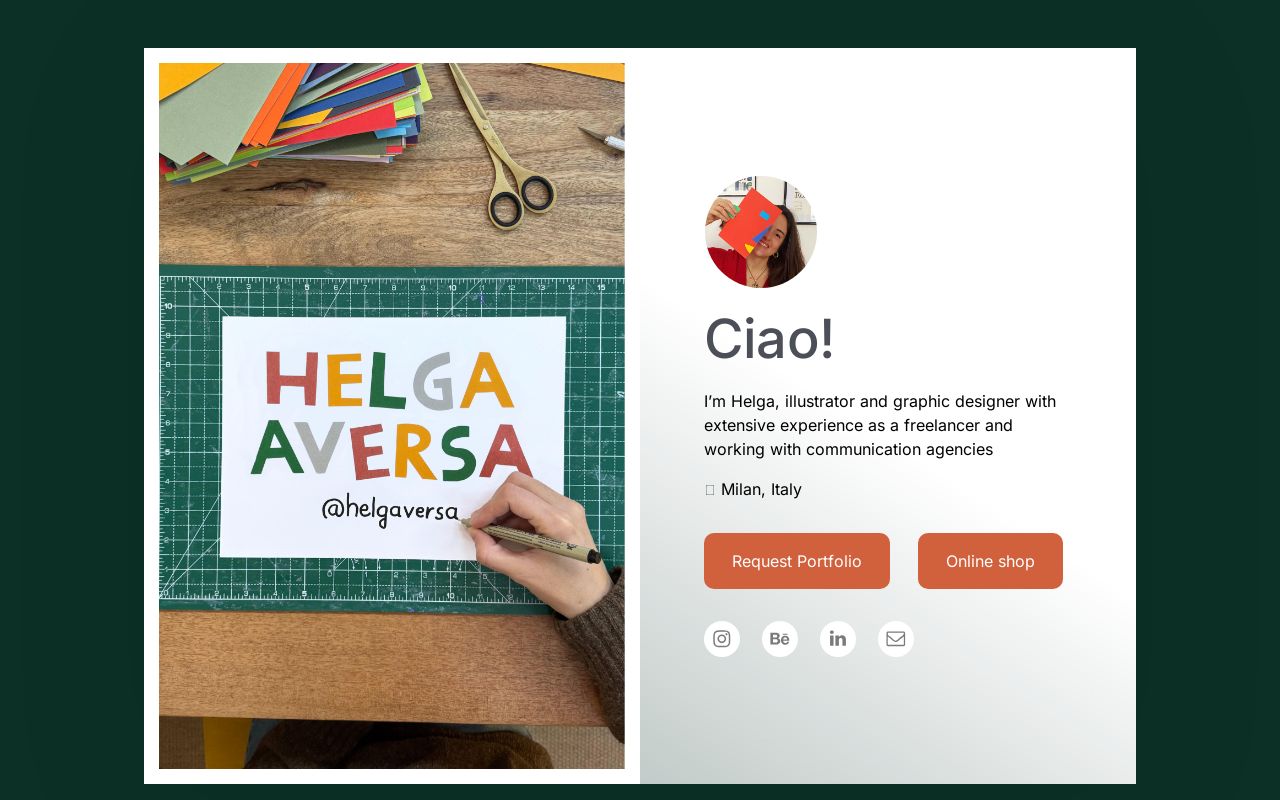The height and width of the screenshot is (800, 1280).
Task: Click the email envelope icon
Action: 896,639
